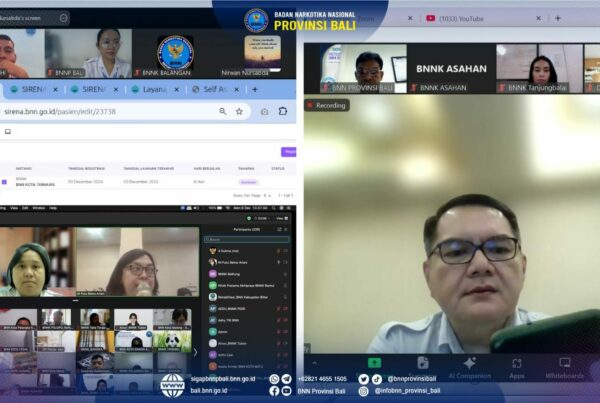Close the first SIRENA tab
600x403 pixels.
(55, 89)
